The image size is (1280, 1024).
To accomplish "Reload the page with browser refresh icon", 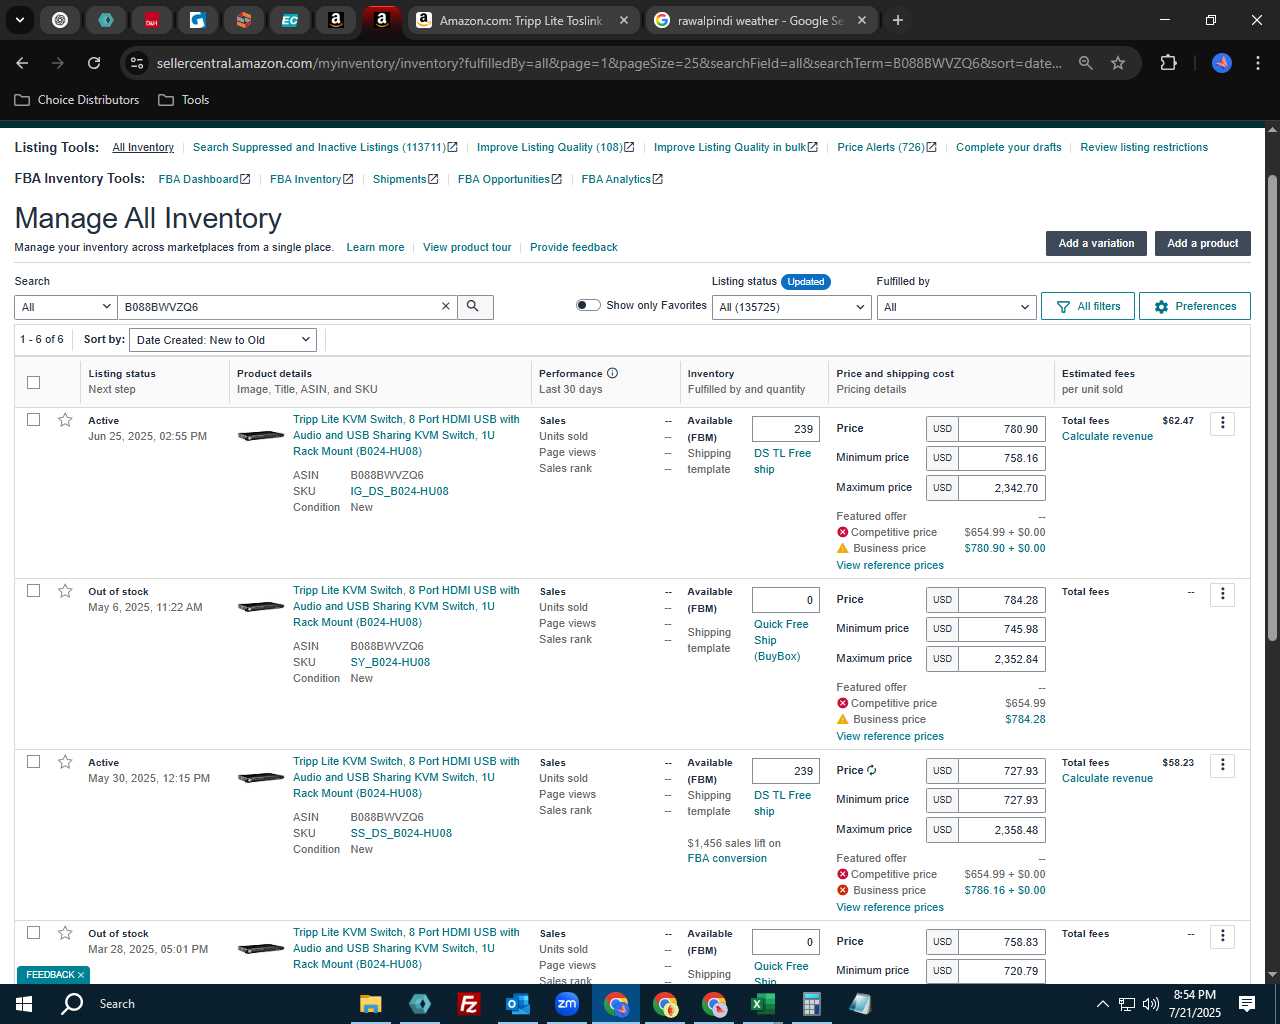I will (x=94, y=63).
